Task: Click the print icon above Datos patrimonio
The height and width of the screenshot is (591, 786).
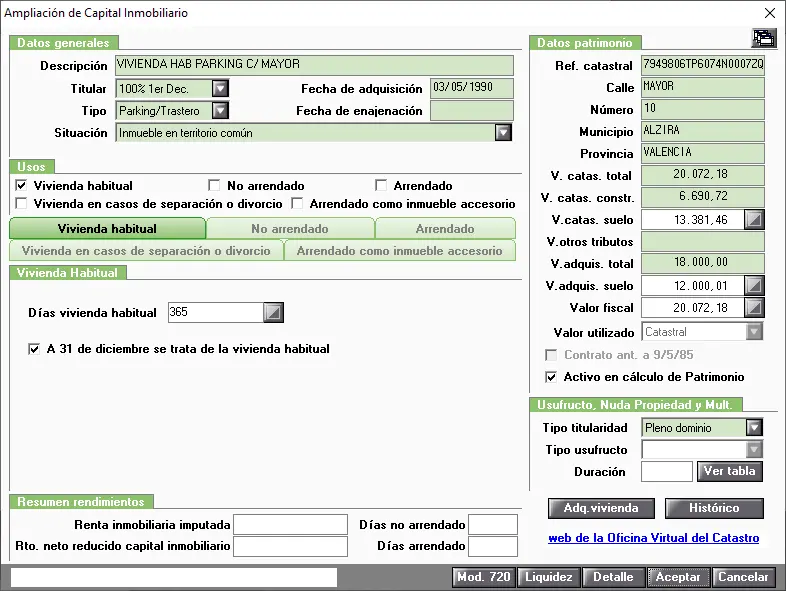Action: [x=763, y=38]
